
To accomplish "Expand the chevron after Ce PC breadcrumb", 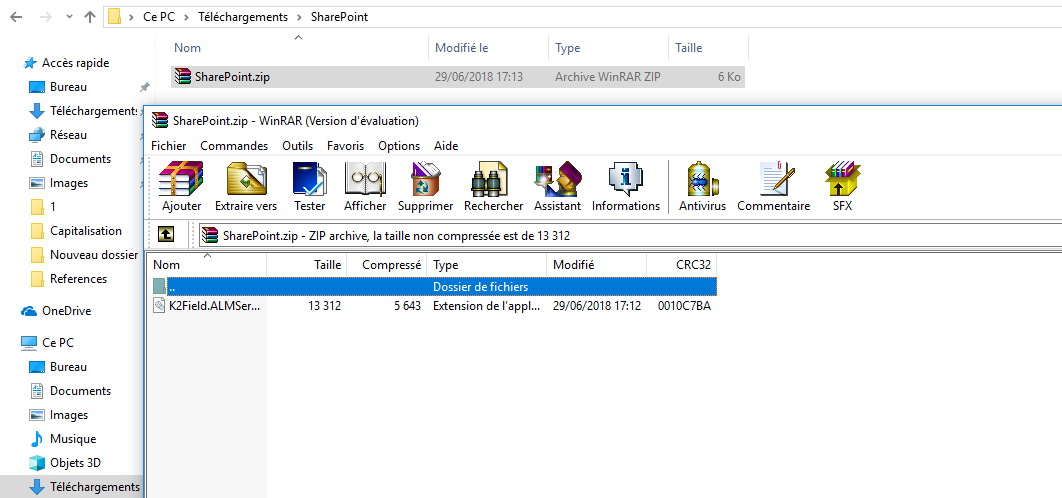I will 186,17.
